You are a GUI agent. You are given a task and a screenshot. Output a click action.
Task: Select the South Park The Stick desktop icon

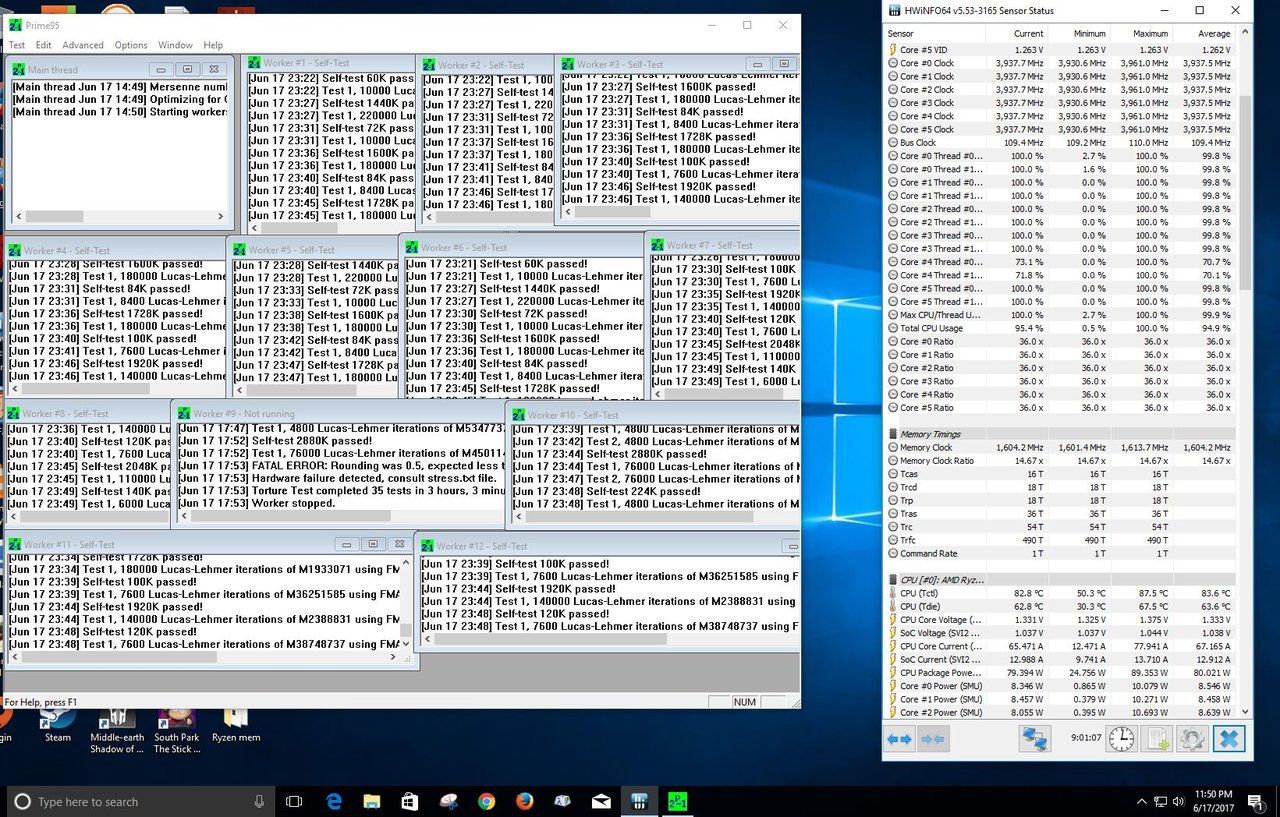176,731
